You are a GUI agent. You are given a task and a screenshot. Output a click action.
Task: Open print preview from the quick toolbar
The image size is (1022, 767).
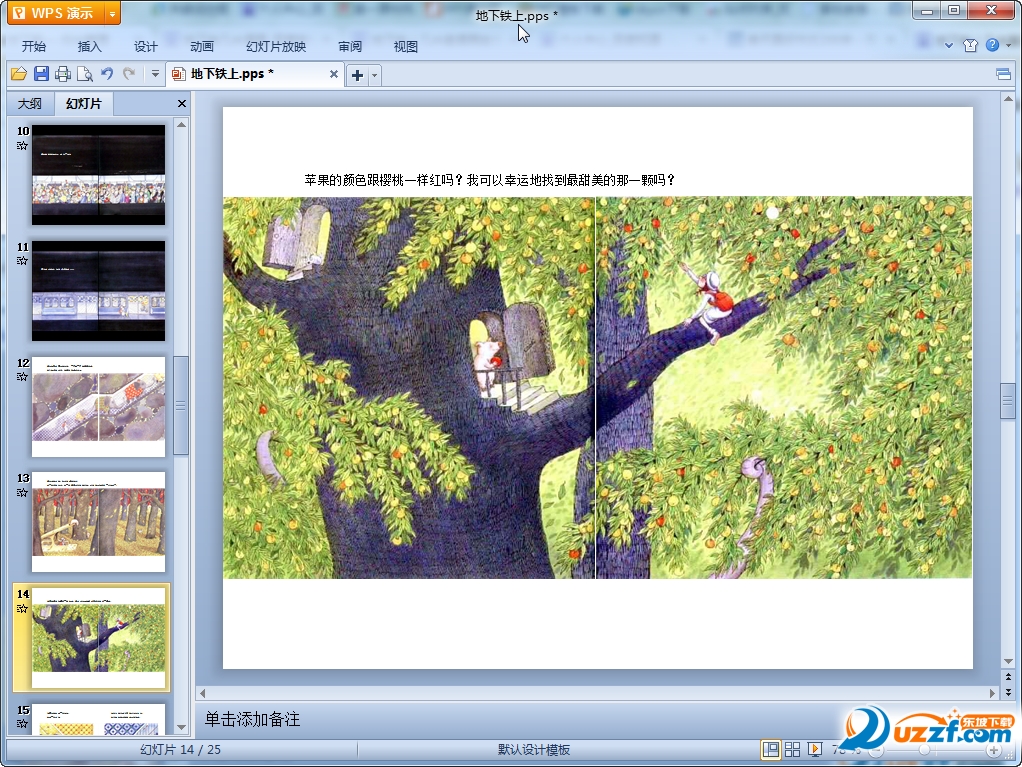pyautogui.click(x=85, y=74)
